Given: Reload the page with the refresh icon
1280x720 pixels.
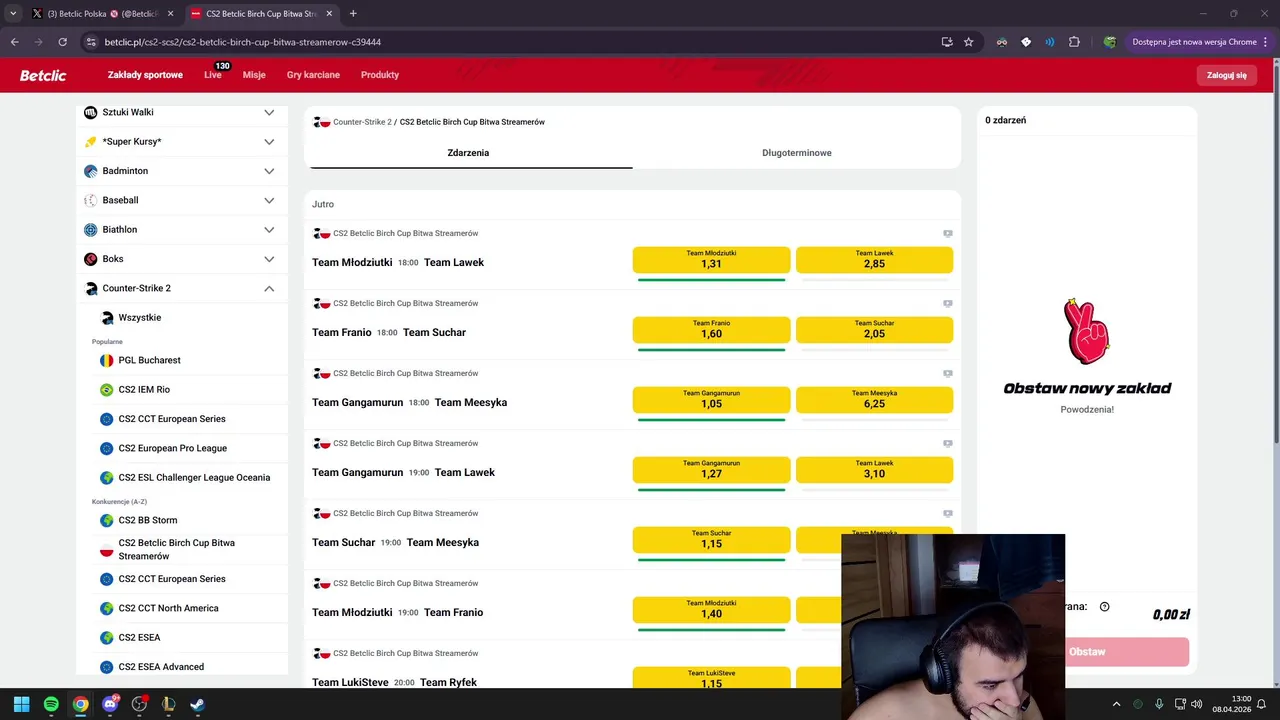Looking at the screenshot, I should coord(62,42).
